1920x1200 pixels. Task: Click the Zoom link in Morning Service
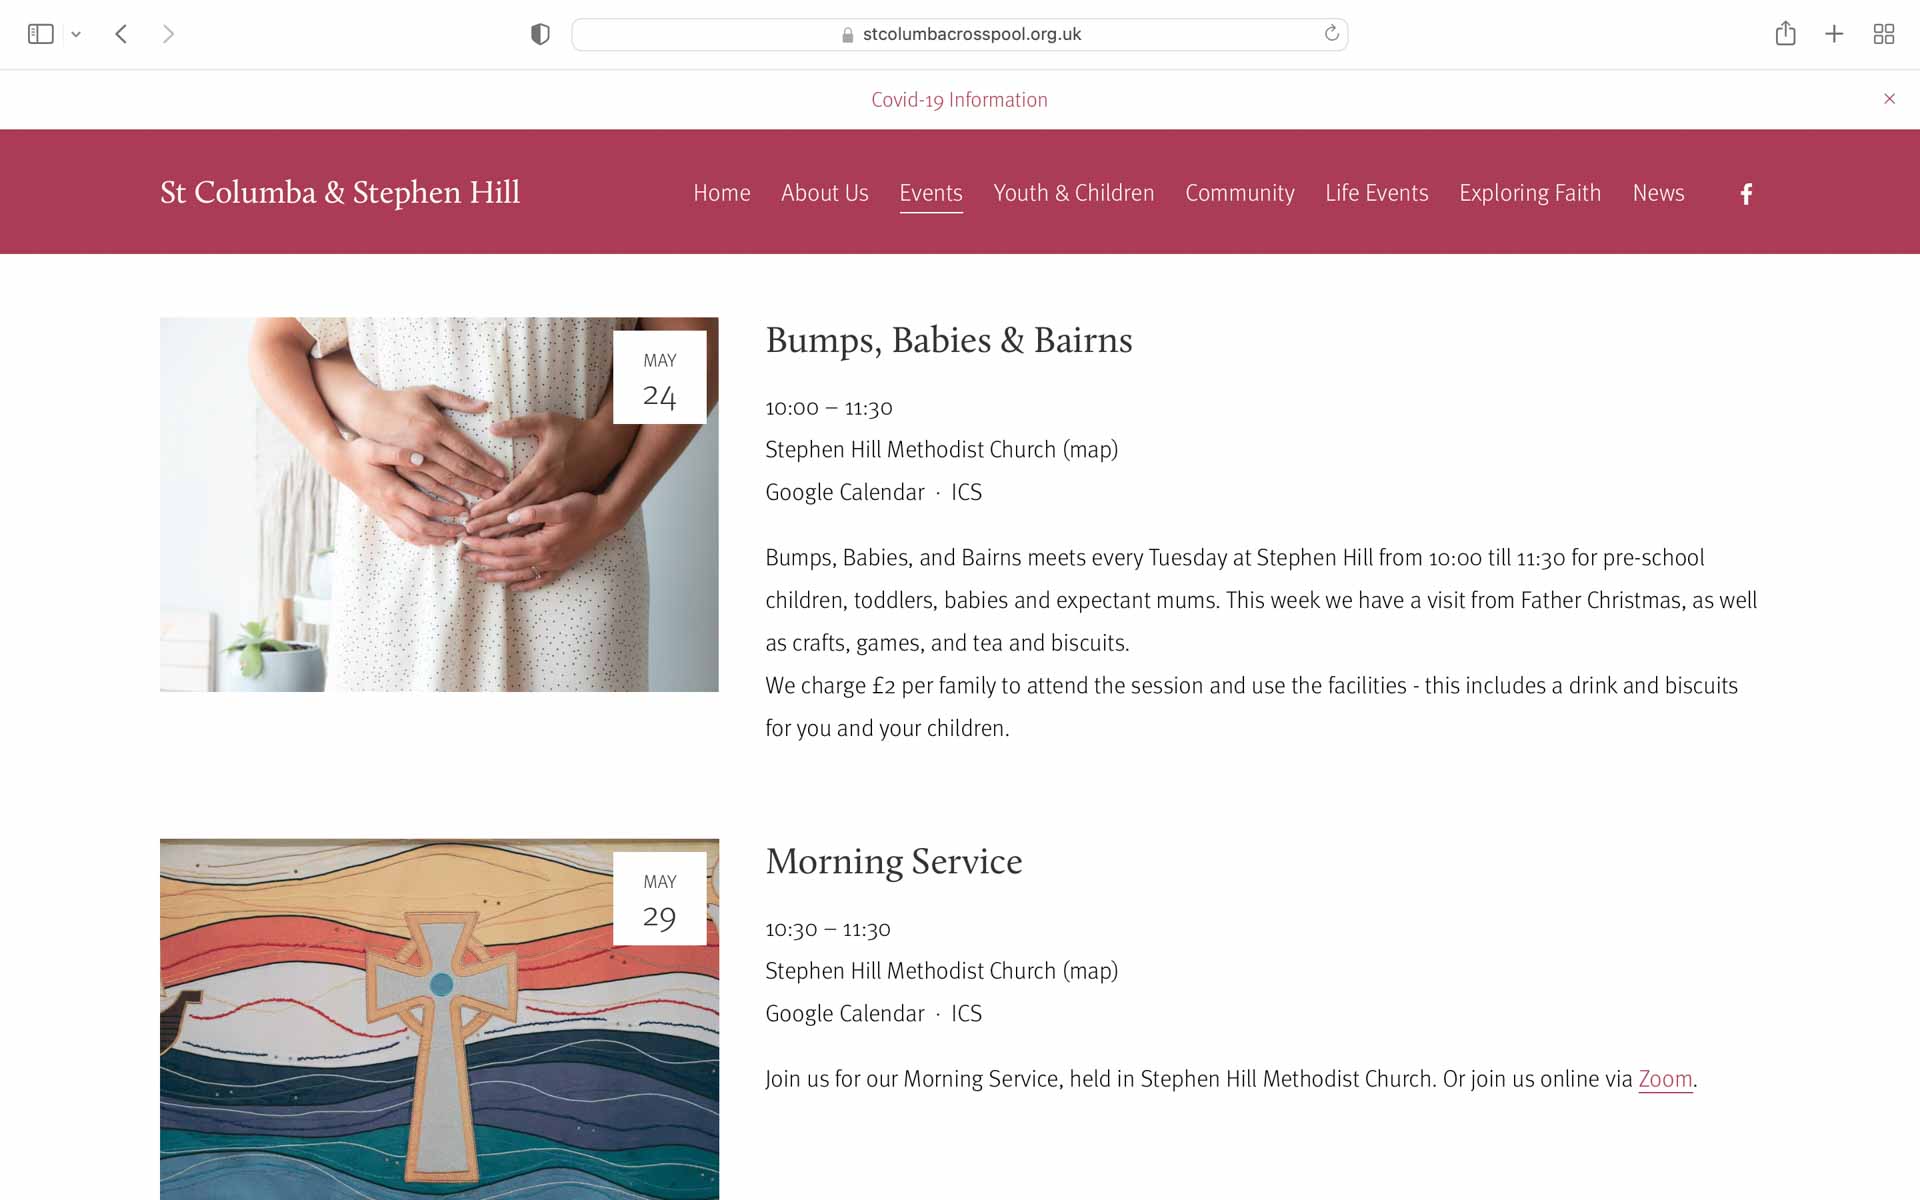tap(1664, 1080)
